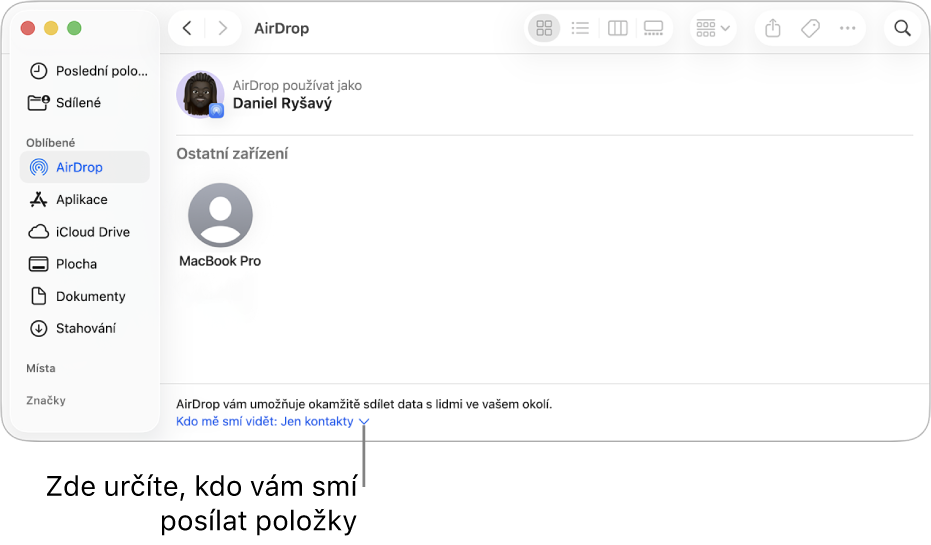Screen dimensions: 931x545
Task: Select the MacBook Pro device icon
Action: tap(220, 215)
